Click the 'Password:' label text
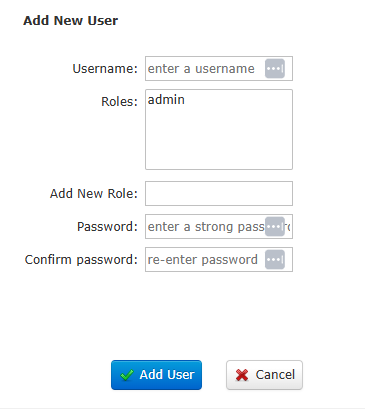 tap(107, 227)
